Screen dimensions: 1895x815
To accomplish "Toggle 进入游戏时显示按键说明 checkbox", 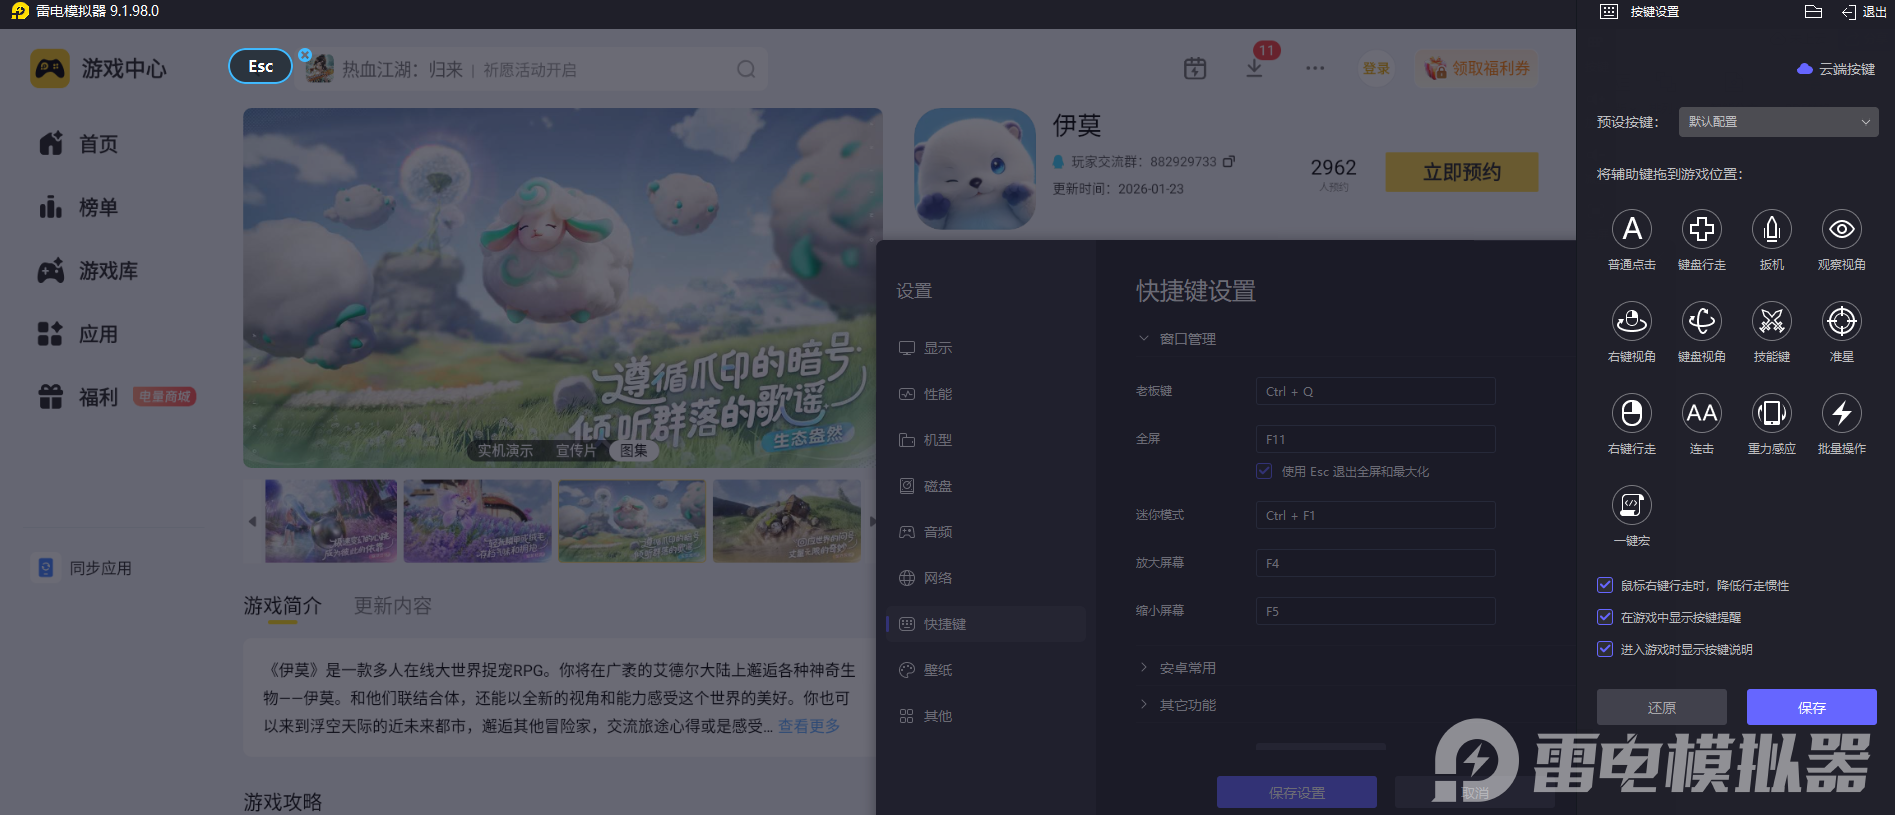I will click(1605, 649).
